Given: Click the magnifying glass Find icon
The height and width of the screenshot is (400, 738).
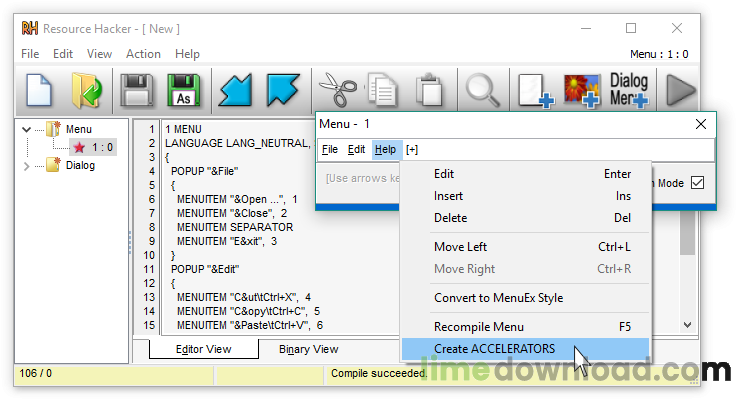Looking at the screenshot, I should (x=483, y=90).
